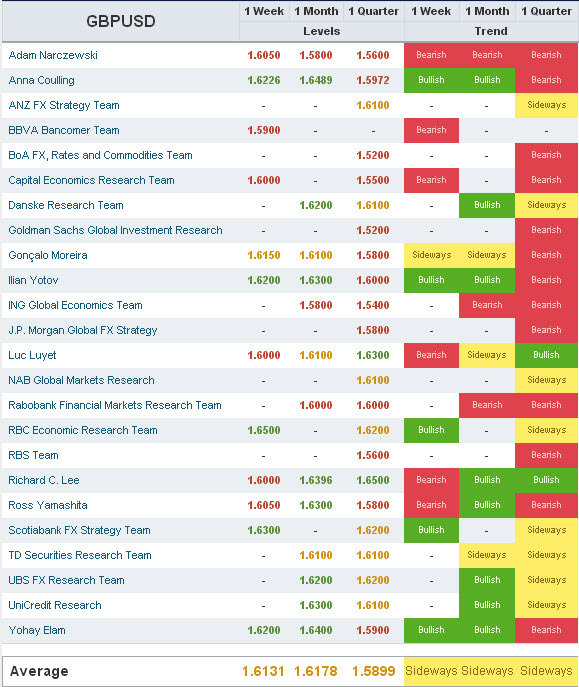Select Anna Coulling's 1 Quarter level 1.5972
This screenshot has height=687, width=579.
[x=373, y=80]
